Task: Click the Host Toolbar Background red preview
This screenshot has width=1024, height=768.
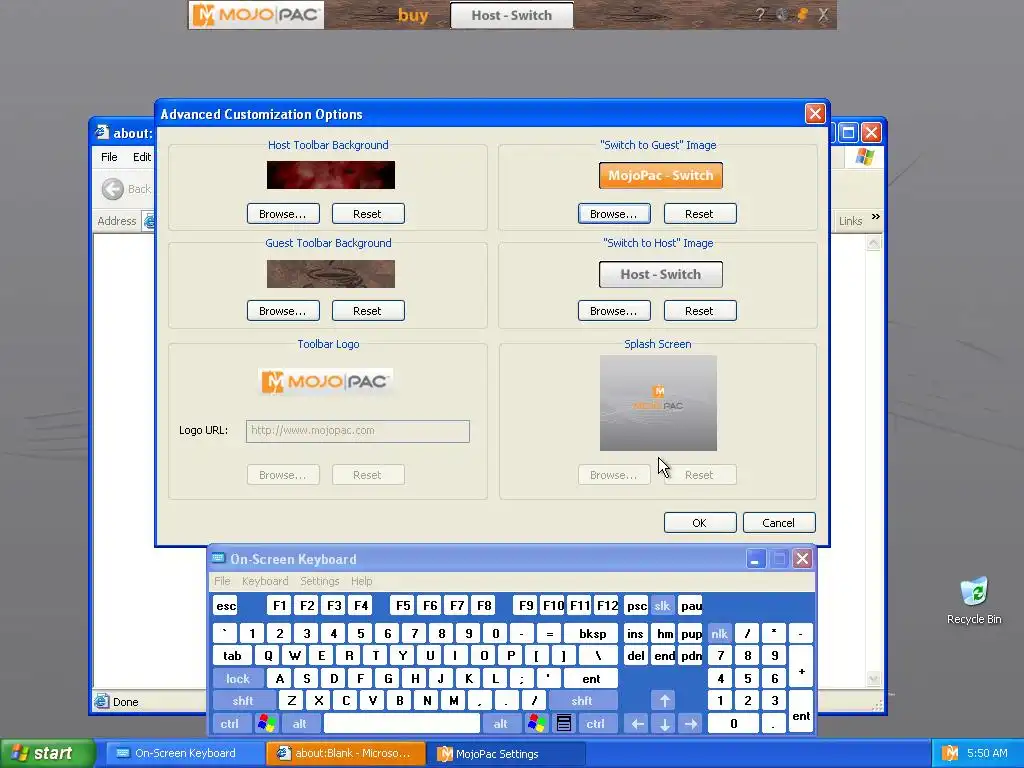Action: 330,175
